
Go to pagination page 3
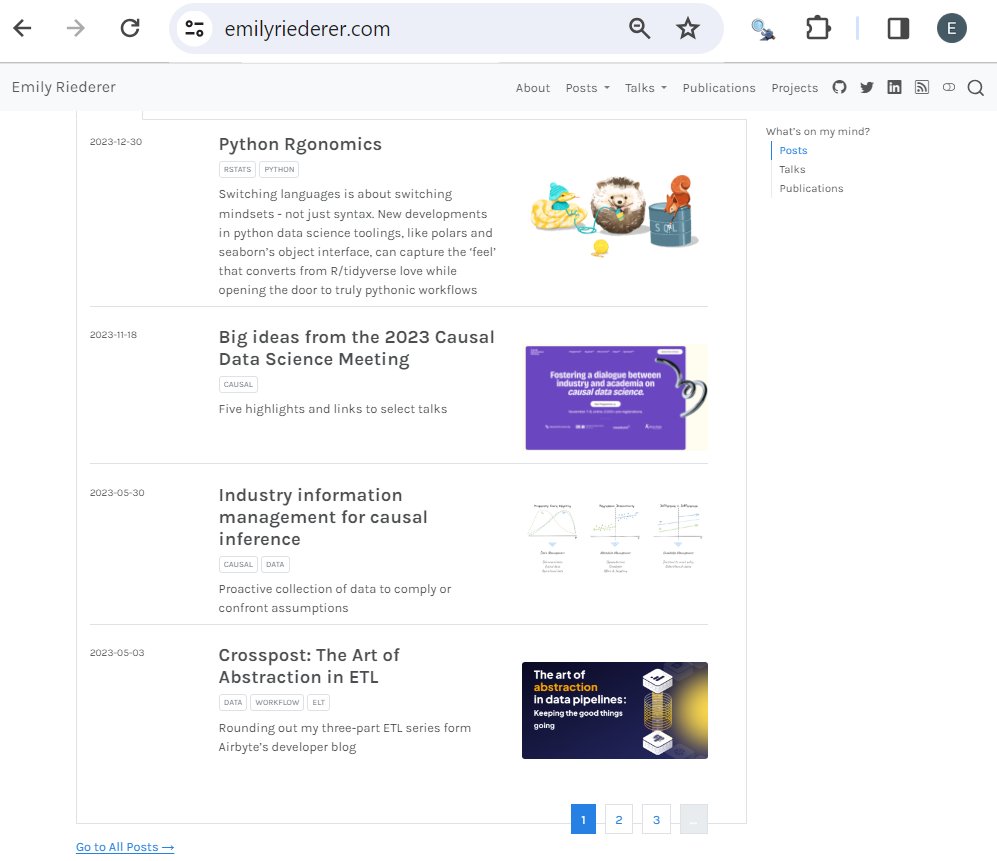[656, 819]
